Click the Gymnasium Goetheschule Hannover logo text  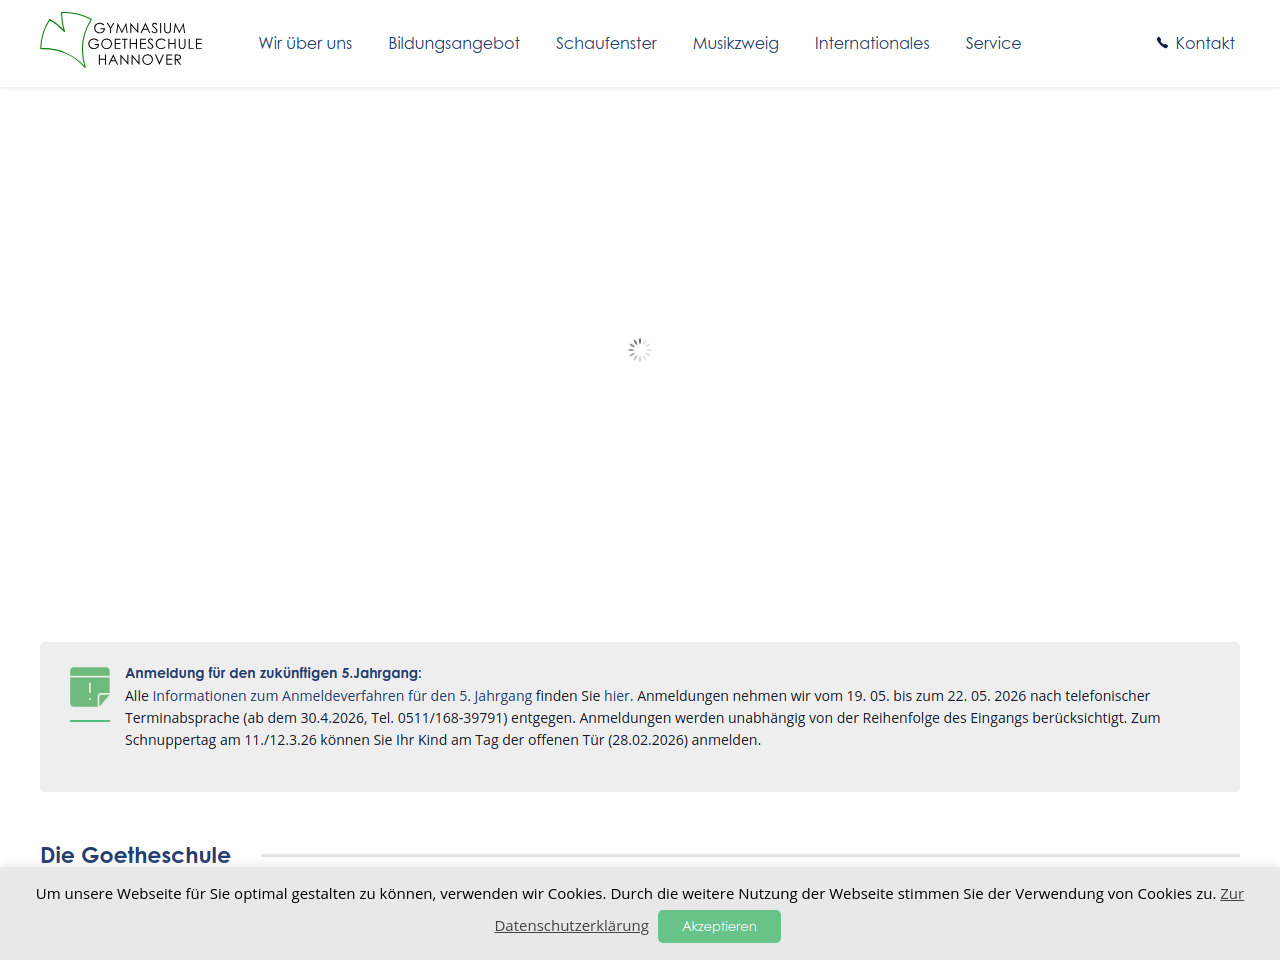[145, 44]
